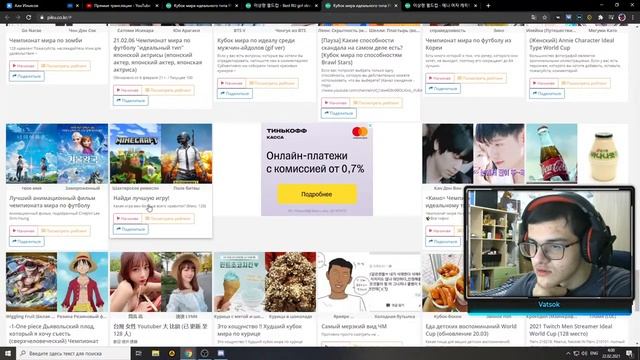
Task: Start the 'Найди лучшую игру!' cup
Action: (x=127, y=218)
